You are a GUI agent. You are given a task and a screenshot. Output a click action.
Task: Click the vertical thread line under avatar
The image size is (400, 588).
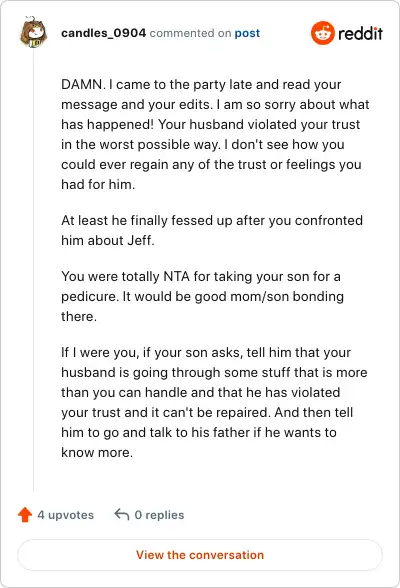point(34,270)
